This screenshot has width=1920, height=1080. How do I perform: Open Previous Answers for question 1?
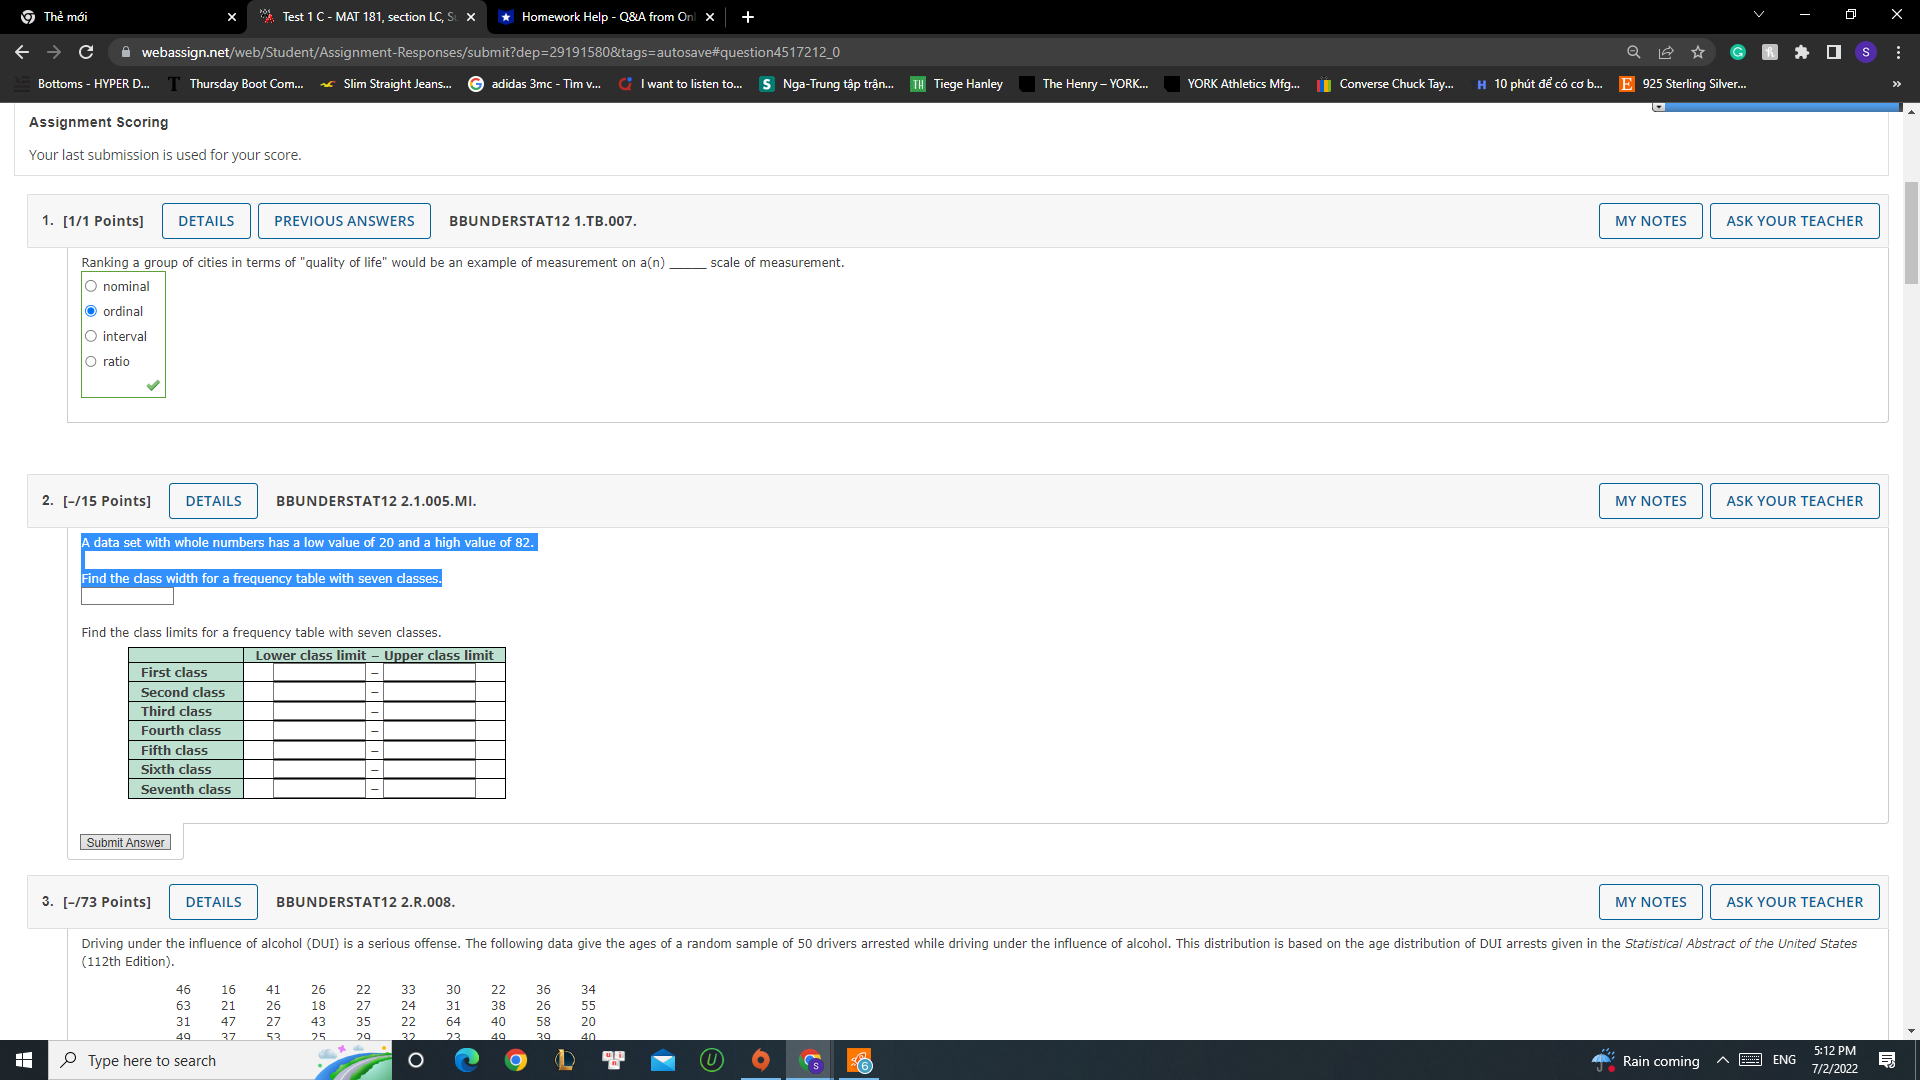point(344,221)
